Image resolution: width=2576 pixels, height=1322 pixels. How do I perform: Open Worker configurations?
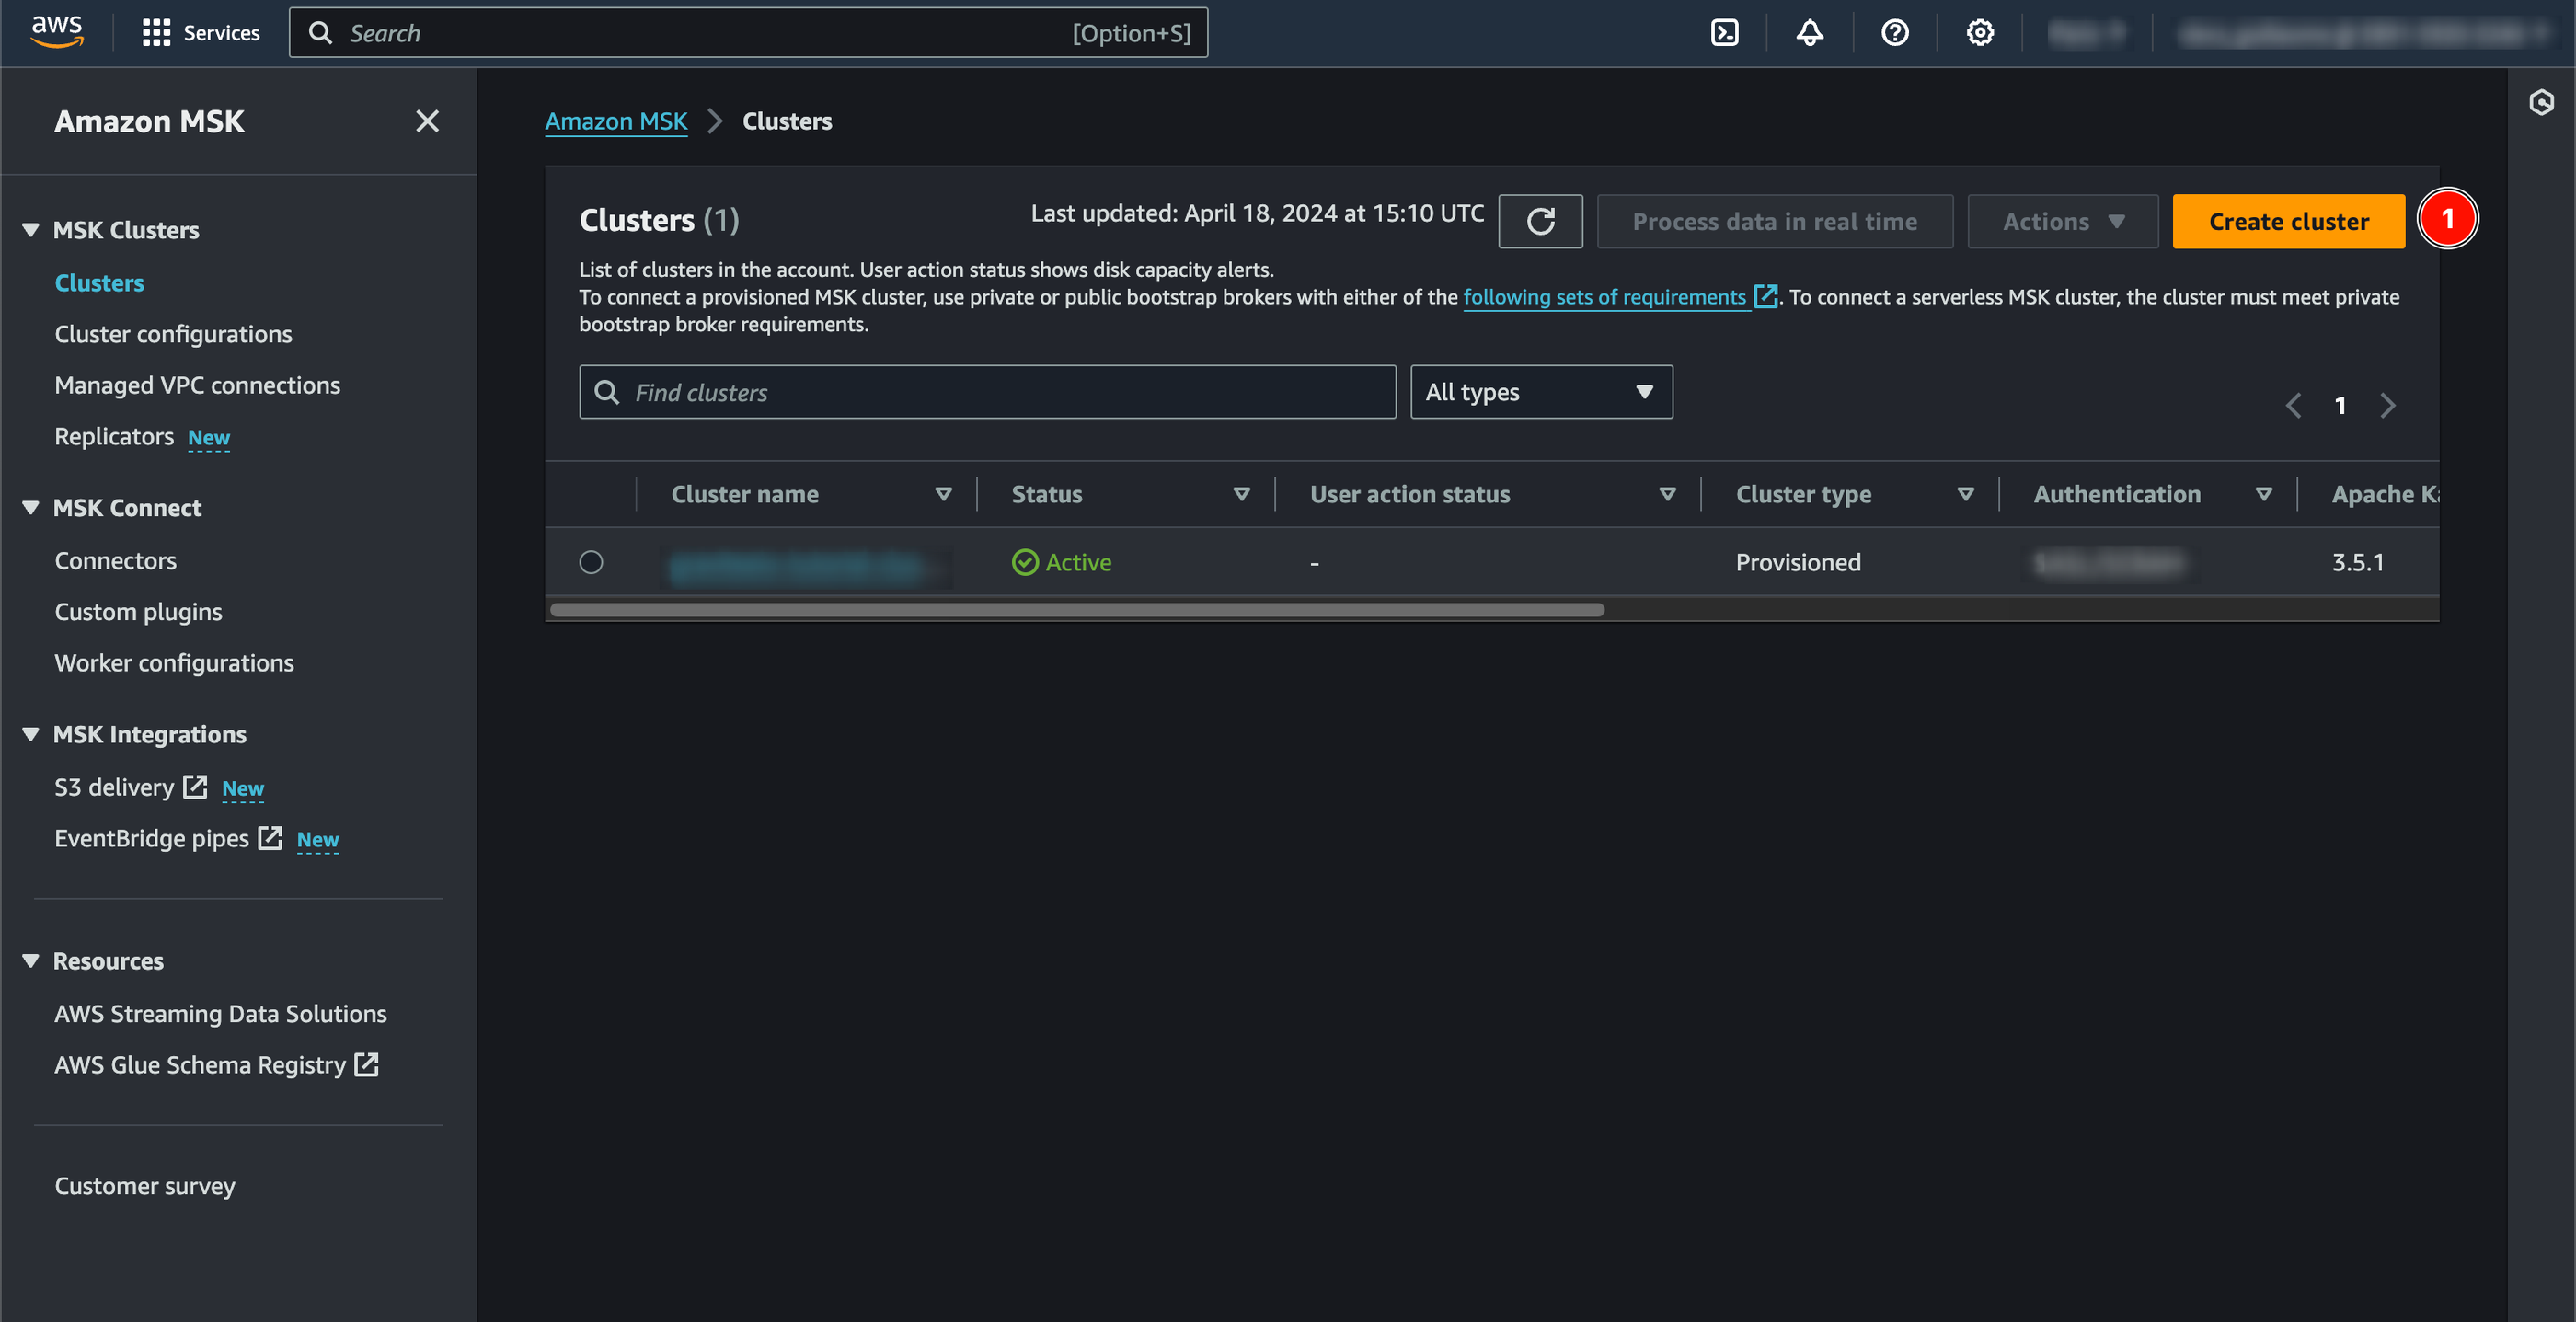[174, 663]
